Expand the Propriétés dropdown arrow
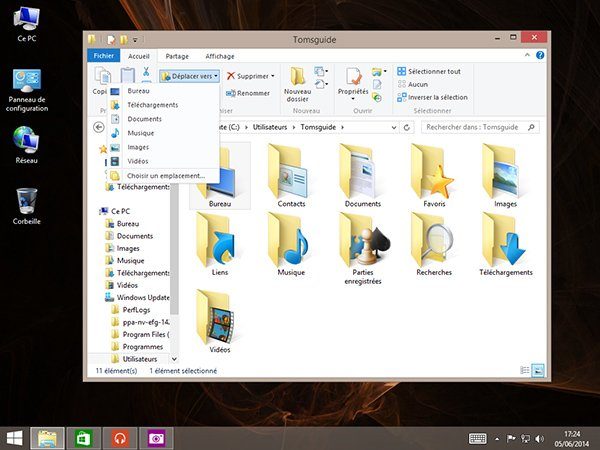The image size is (600, 450). (x=353, y=99)
